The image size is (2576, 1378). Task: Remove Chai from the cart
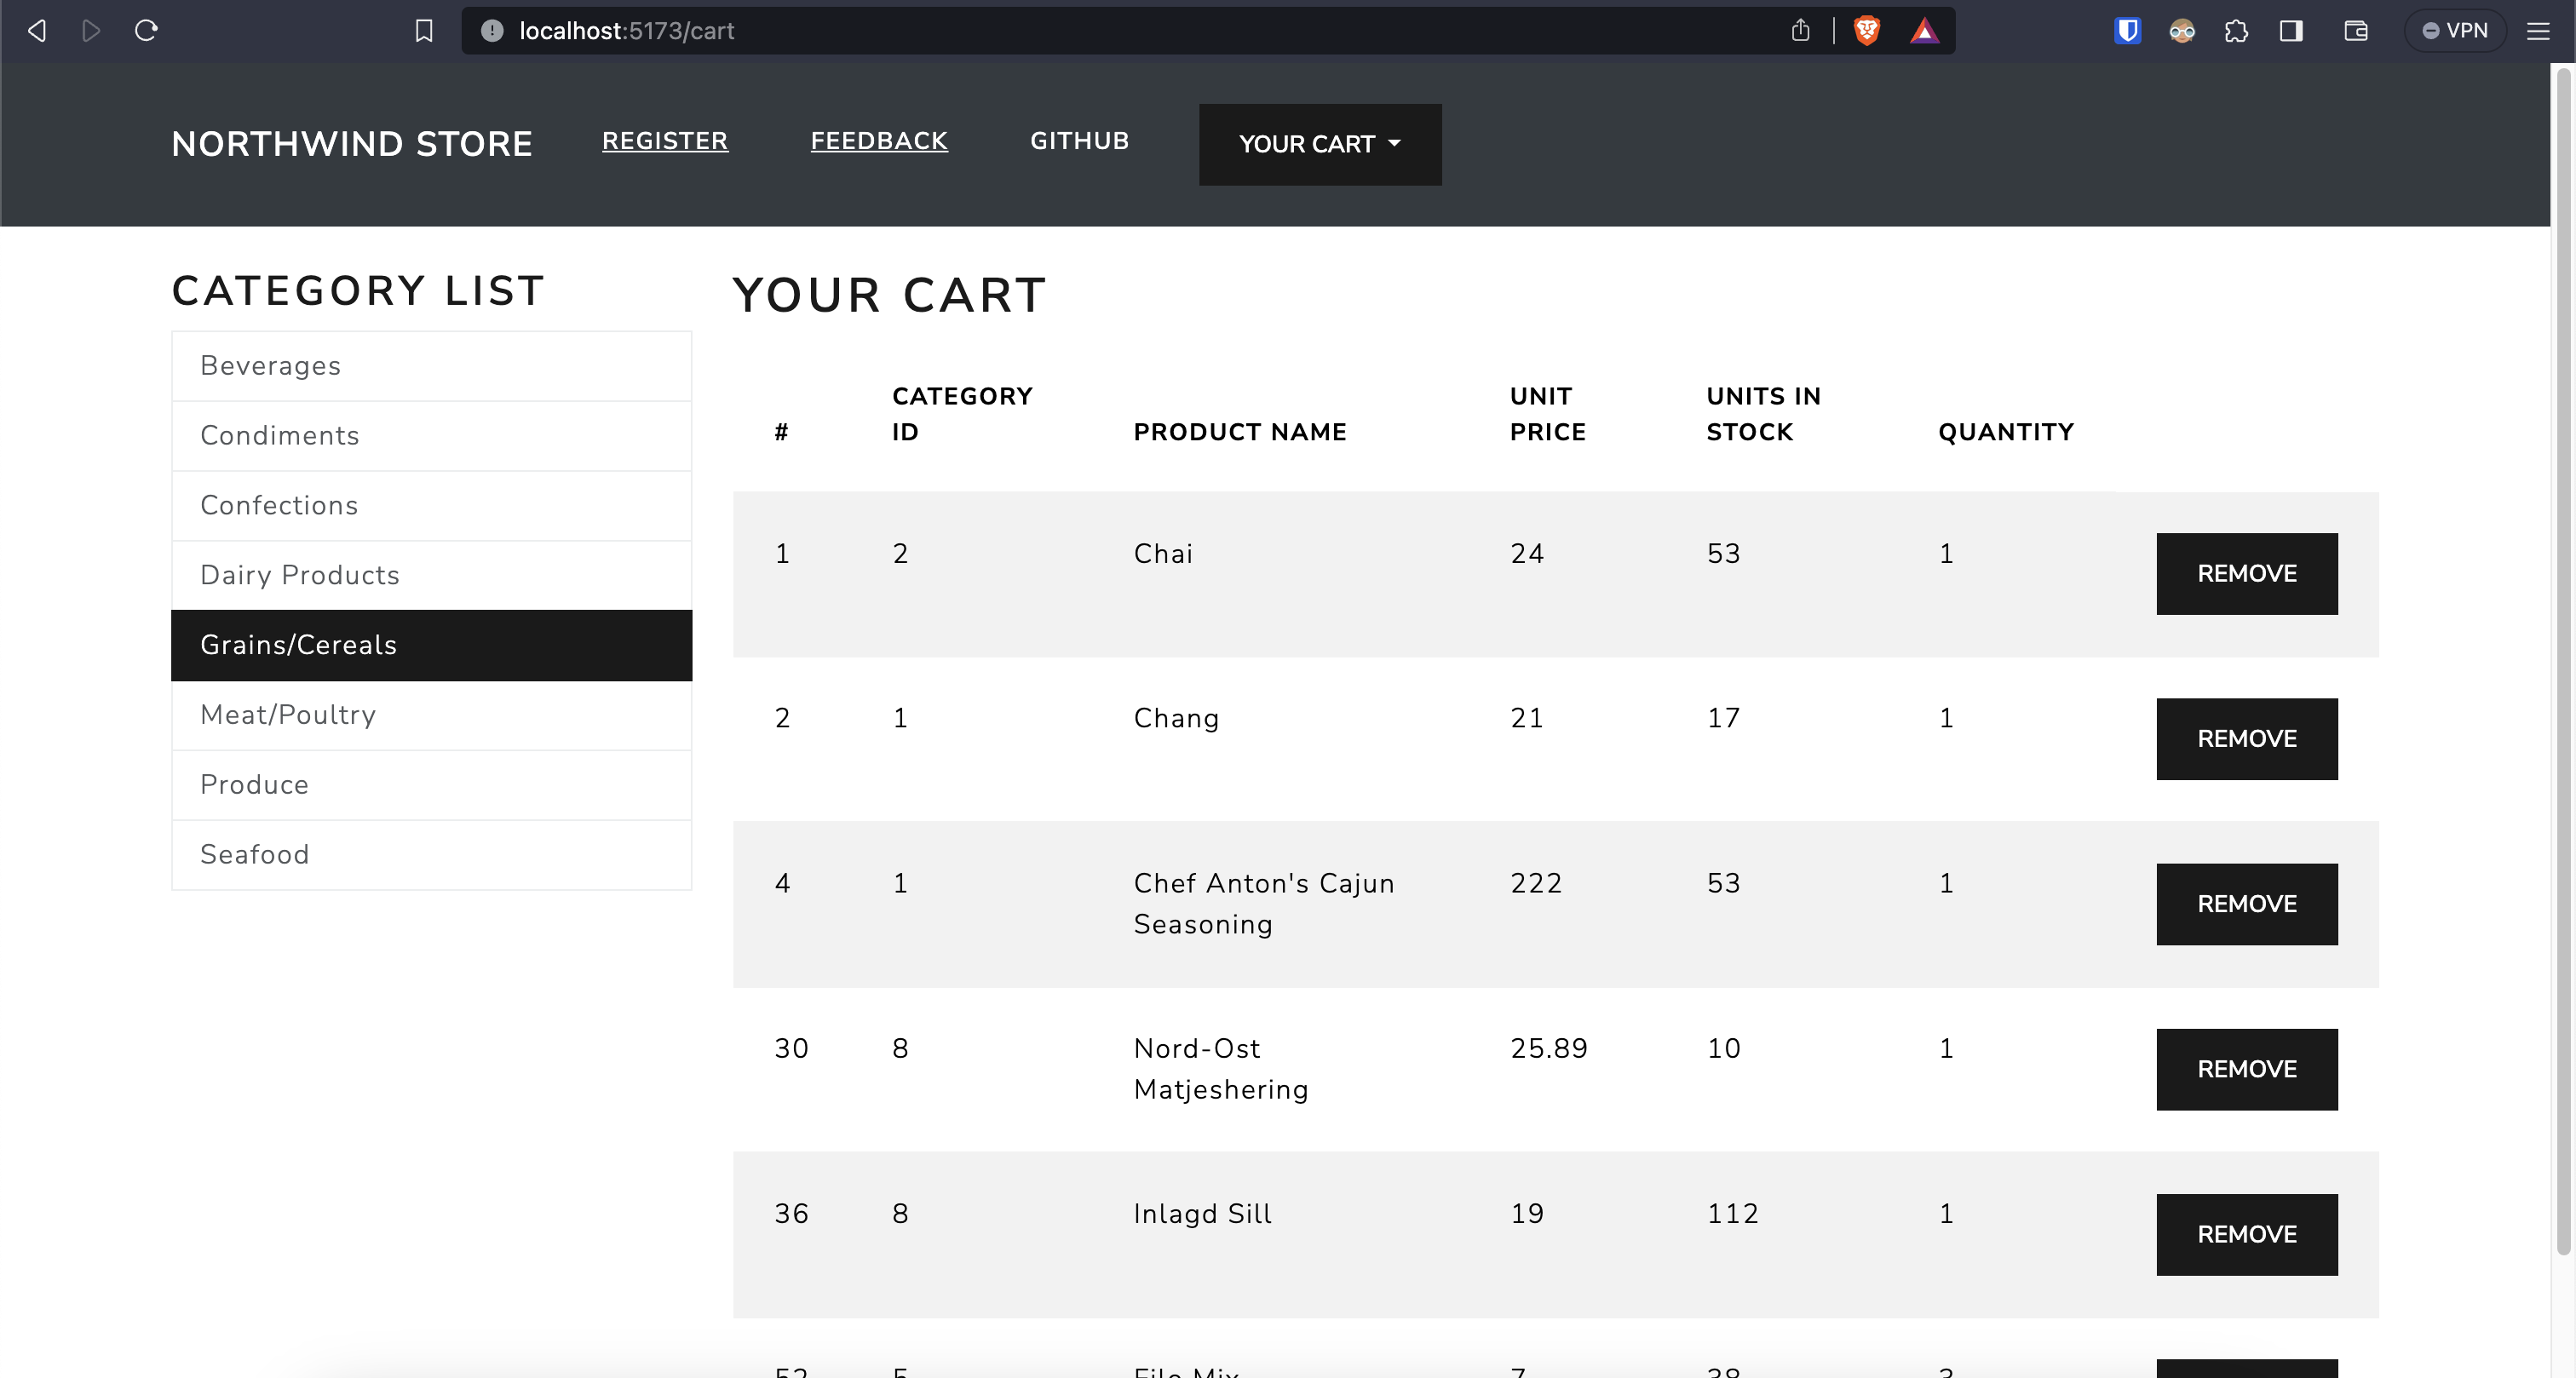[2246, 573]
